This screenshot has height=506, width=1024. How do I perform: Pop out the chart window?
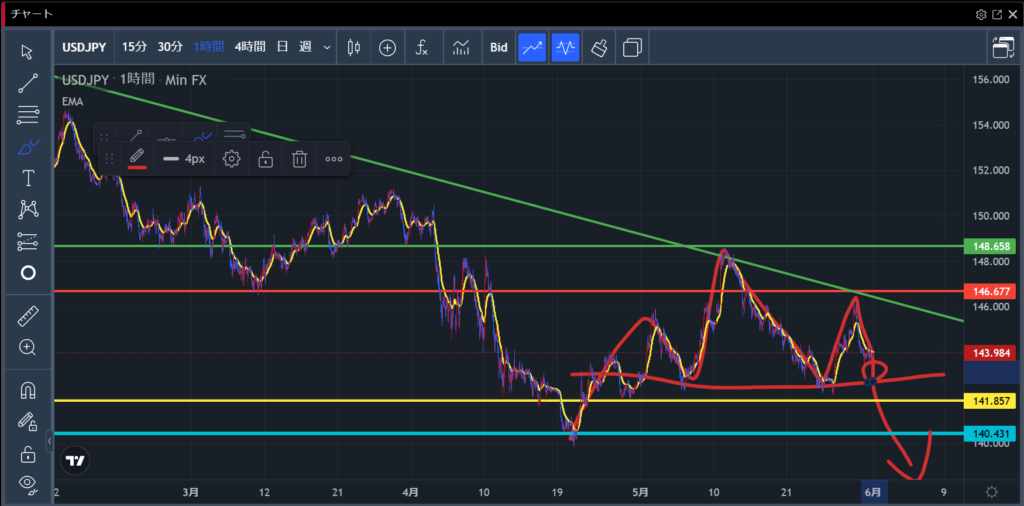tap(997, 14)
